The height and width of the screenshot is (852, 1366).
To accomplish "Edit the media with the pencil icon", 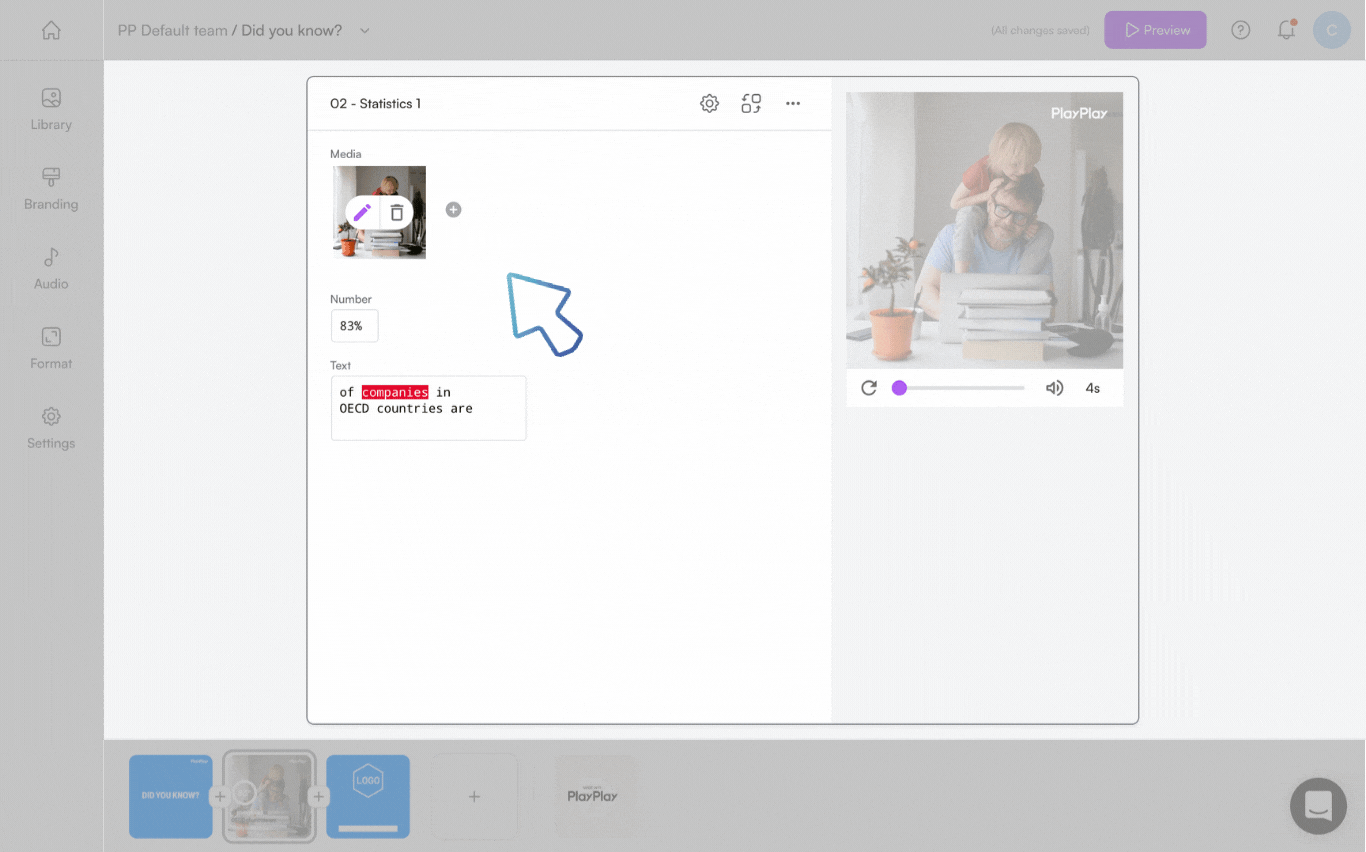I will point(362,212).
